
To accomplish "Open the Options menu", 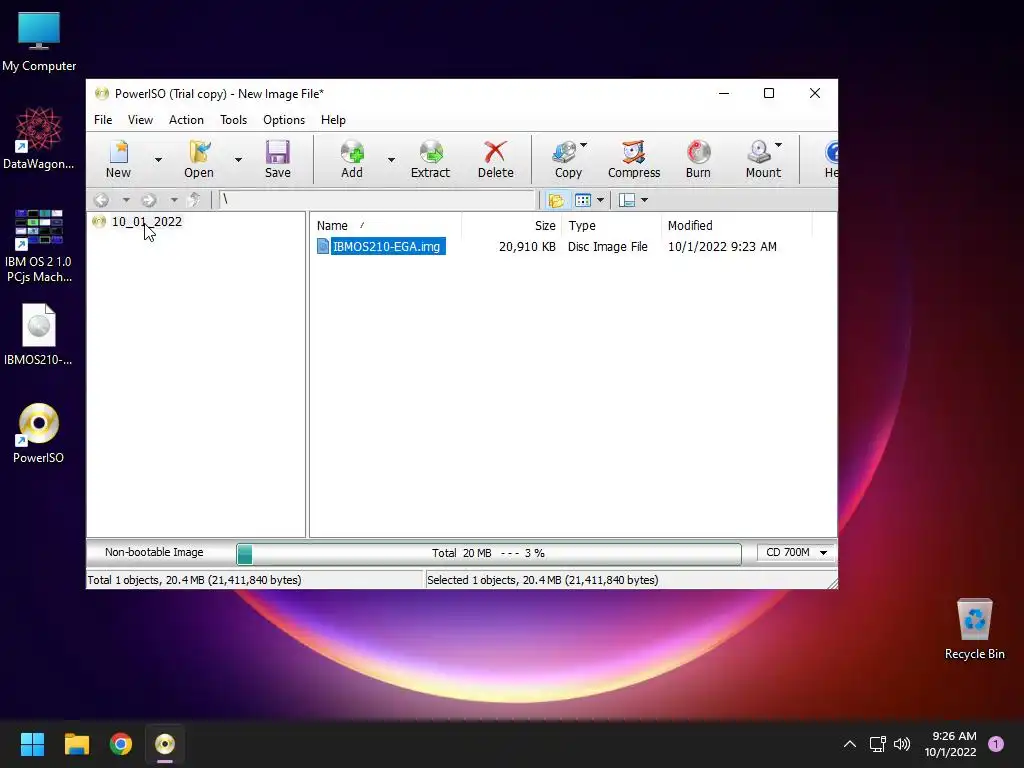I will coord(284,120).
